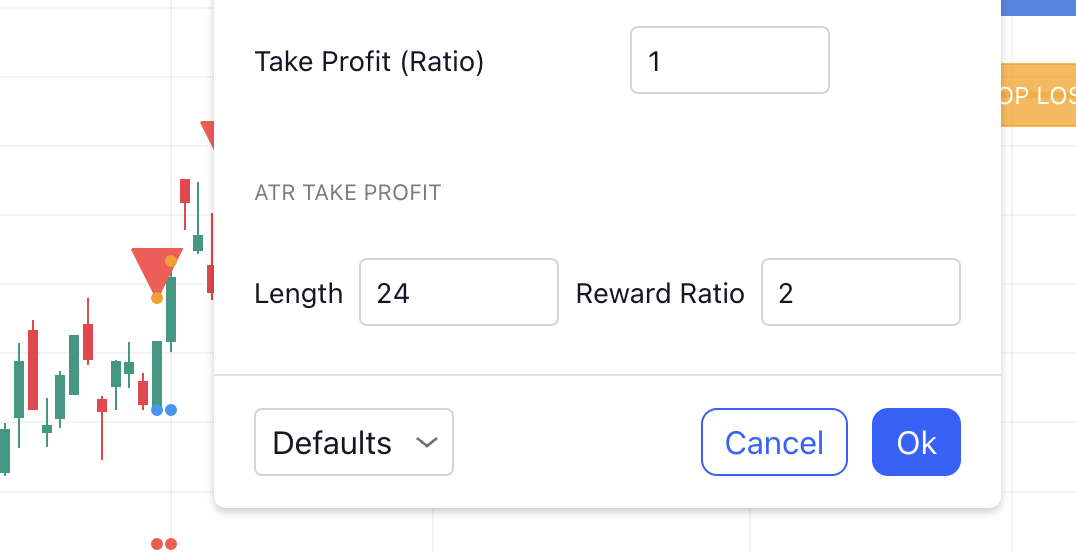Click the orange STOP LOSS label on the chart
Viewport: 1076px width, 552px height.
(1038, 95)
